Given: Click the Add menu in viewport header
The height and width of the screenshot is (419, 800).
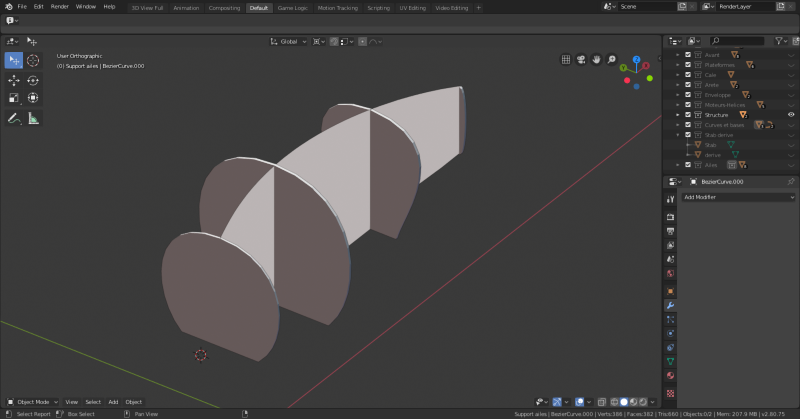Looking at the screenshot, I should point(113,402).
